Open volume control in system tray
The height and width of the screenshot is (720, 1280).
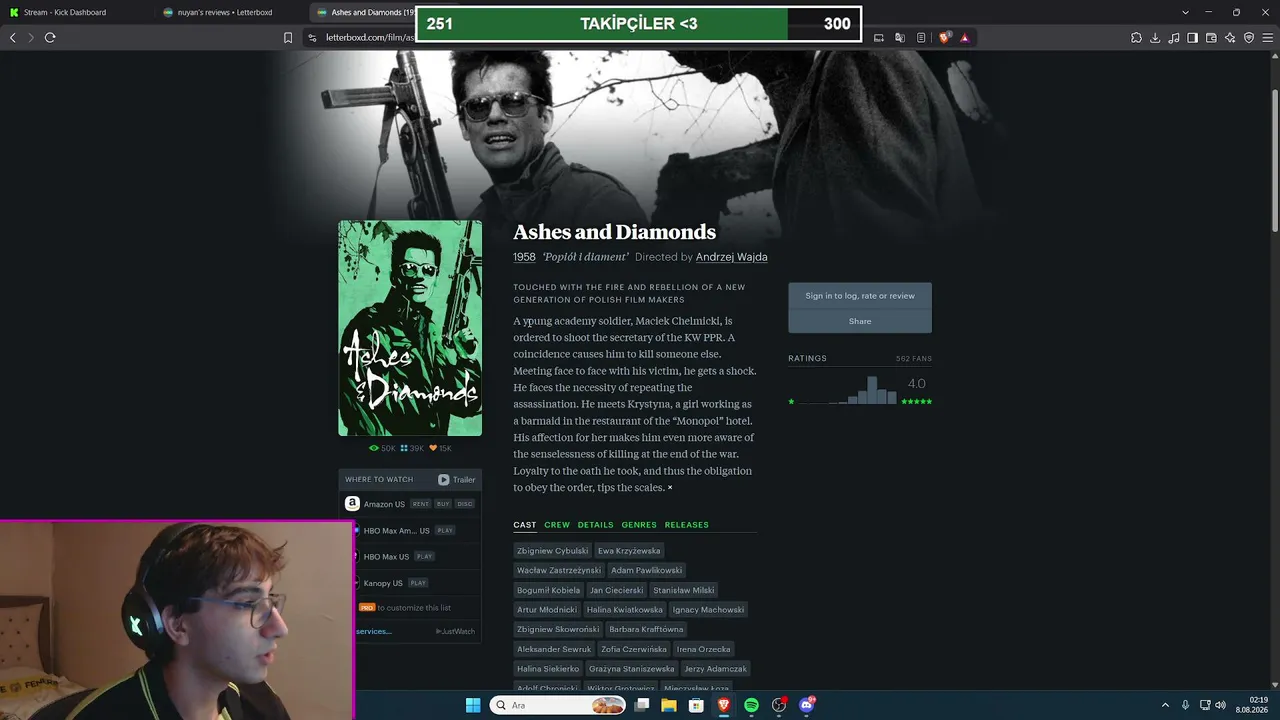tap(1220, 705)
